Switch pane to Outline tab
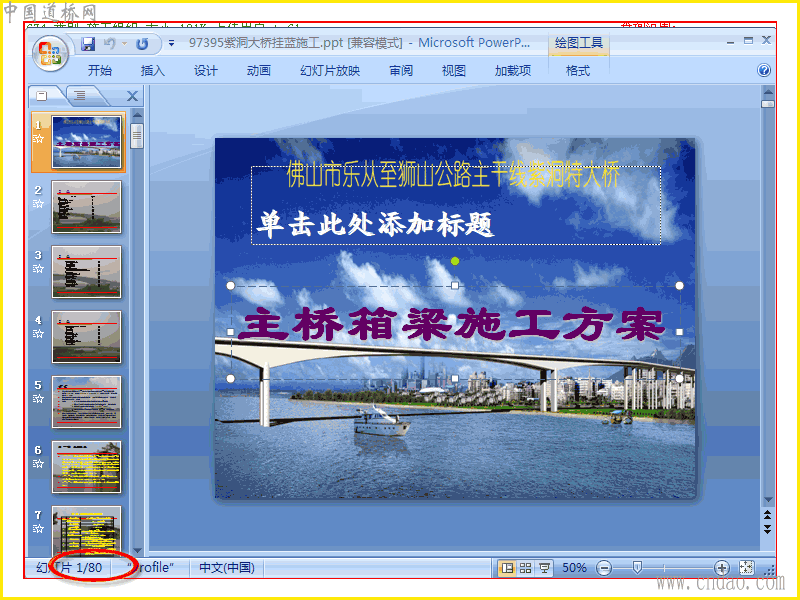 pos(81,95)
